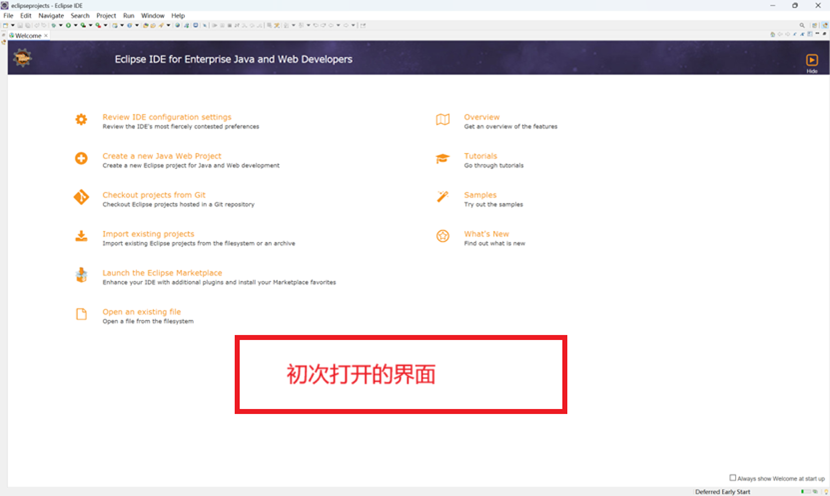Open the File menu

8,15
